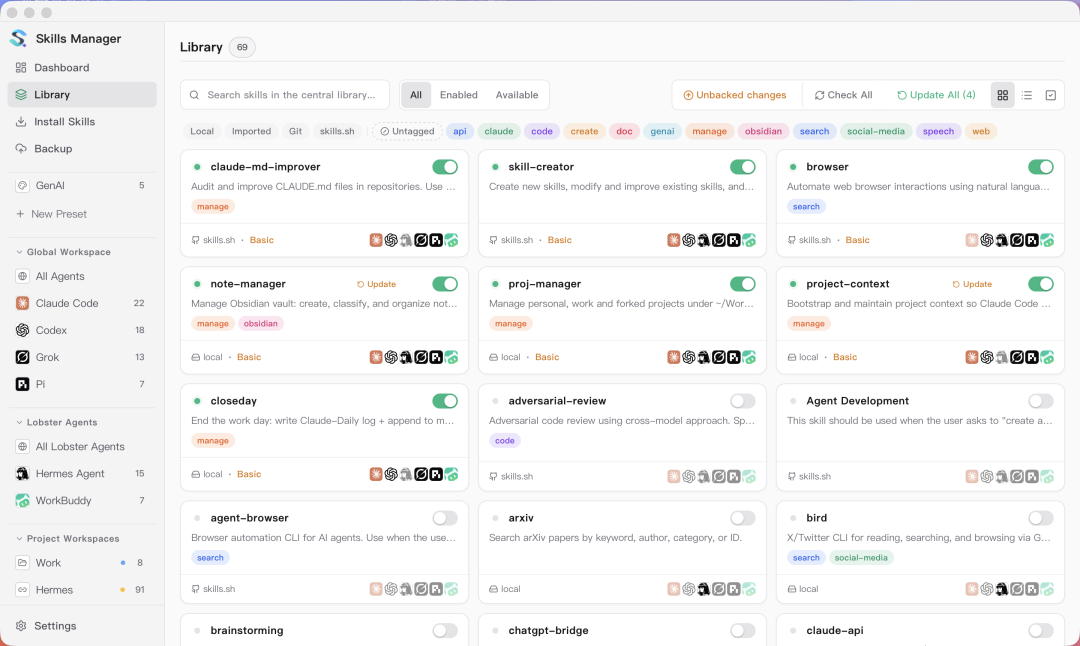
Task: Click Hermes agent icon on closeday card
Action: pos(406,474)
